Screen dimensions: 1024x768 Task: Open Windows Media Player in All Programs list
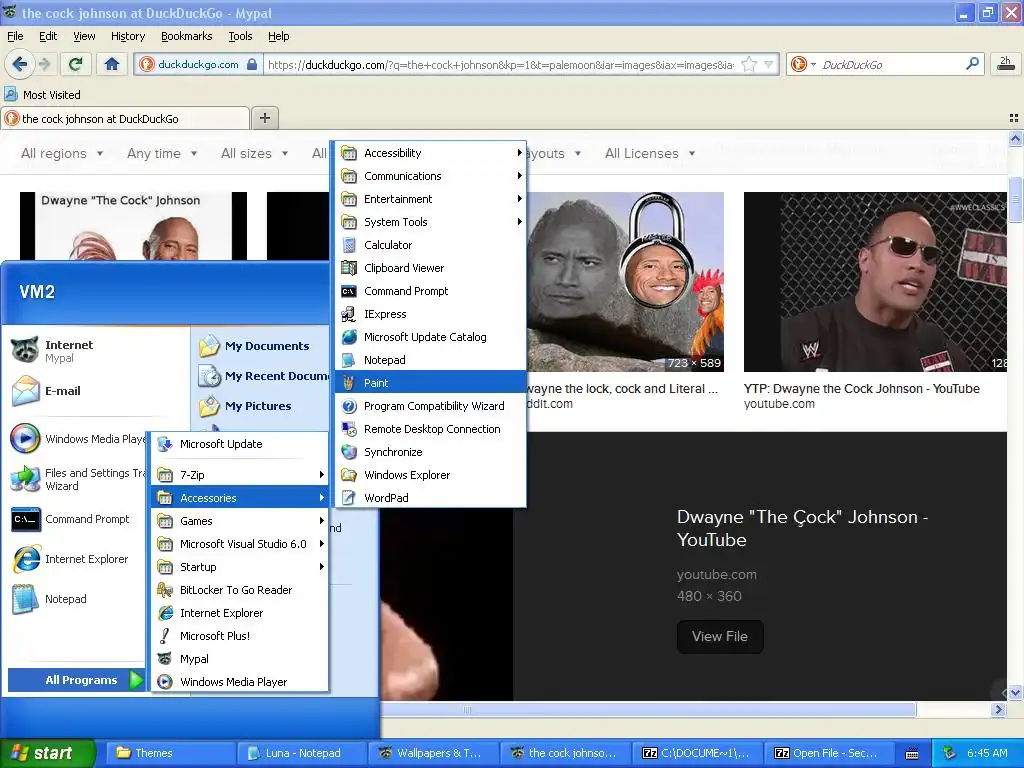[240, 682]
